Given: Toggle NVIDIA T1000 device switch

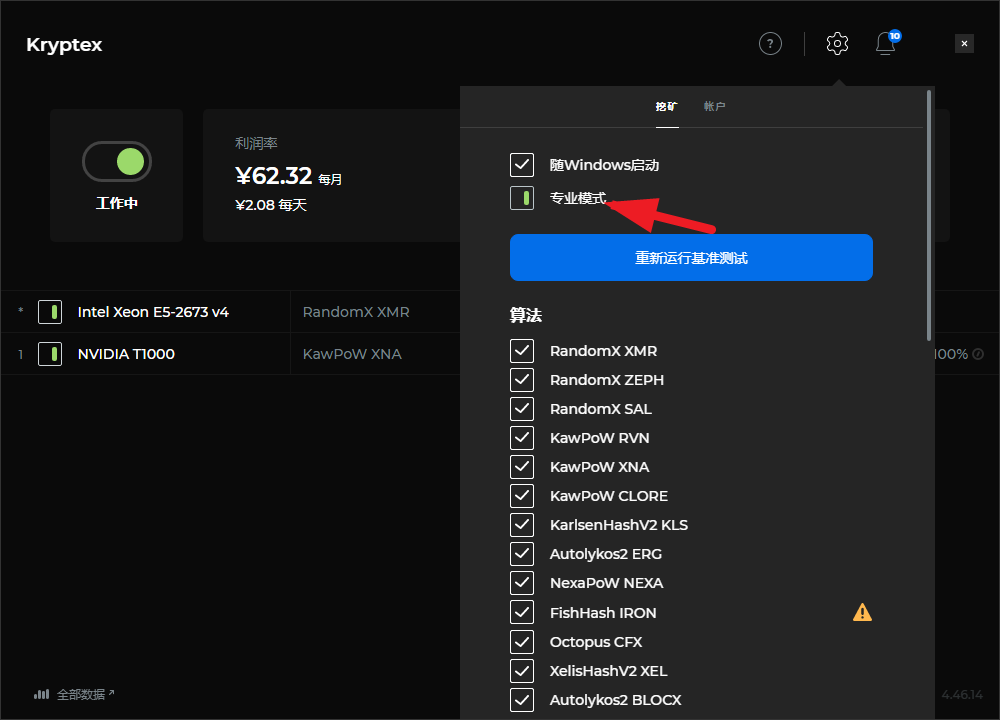Looking at the screenshot, I should 50,354.
